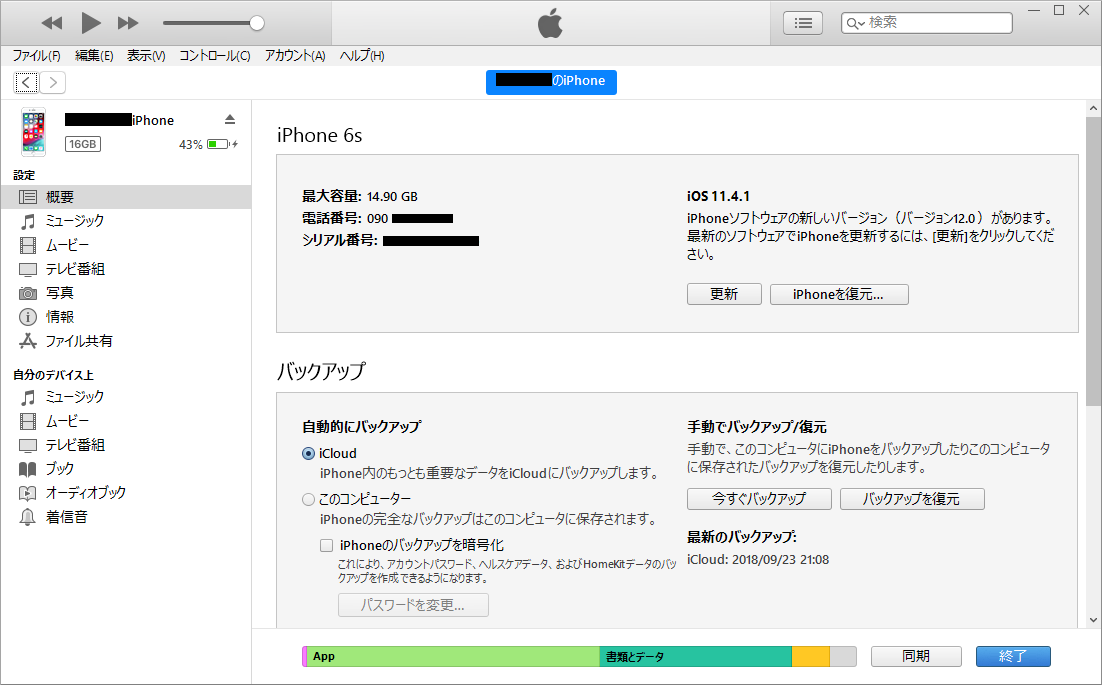Viewport: 1102px width, 685px height.
Task: Click the 今すぐバックアップ button
Action: (x=759, y=499)
